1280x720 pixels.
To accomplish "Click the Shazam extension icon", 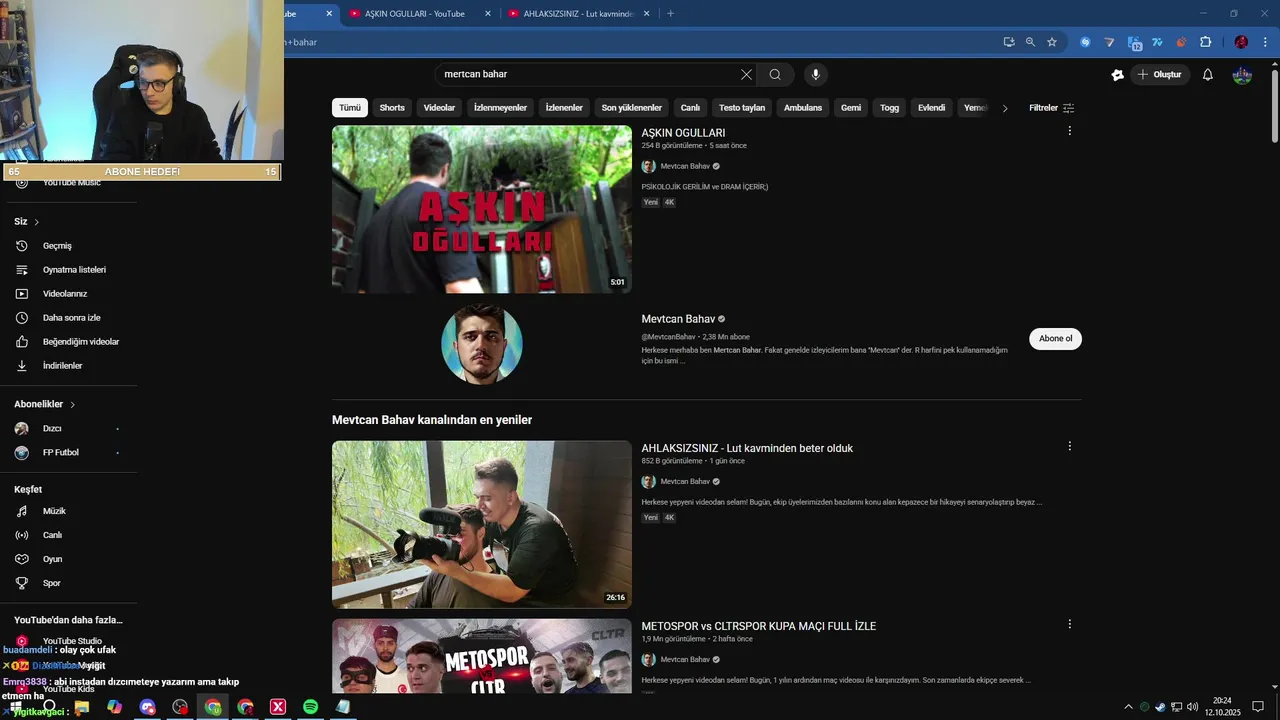I will click(x=1085, y=42).
